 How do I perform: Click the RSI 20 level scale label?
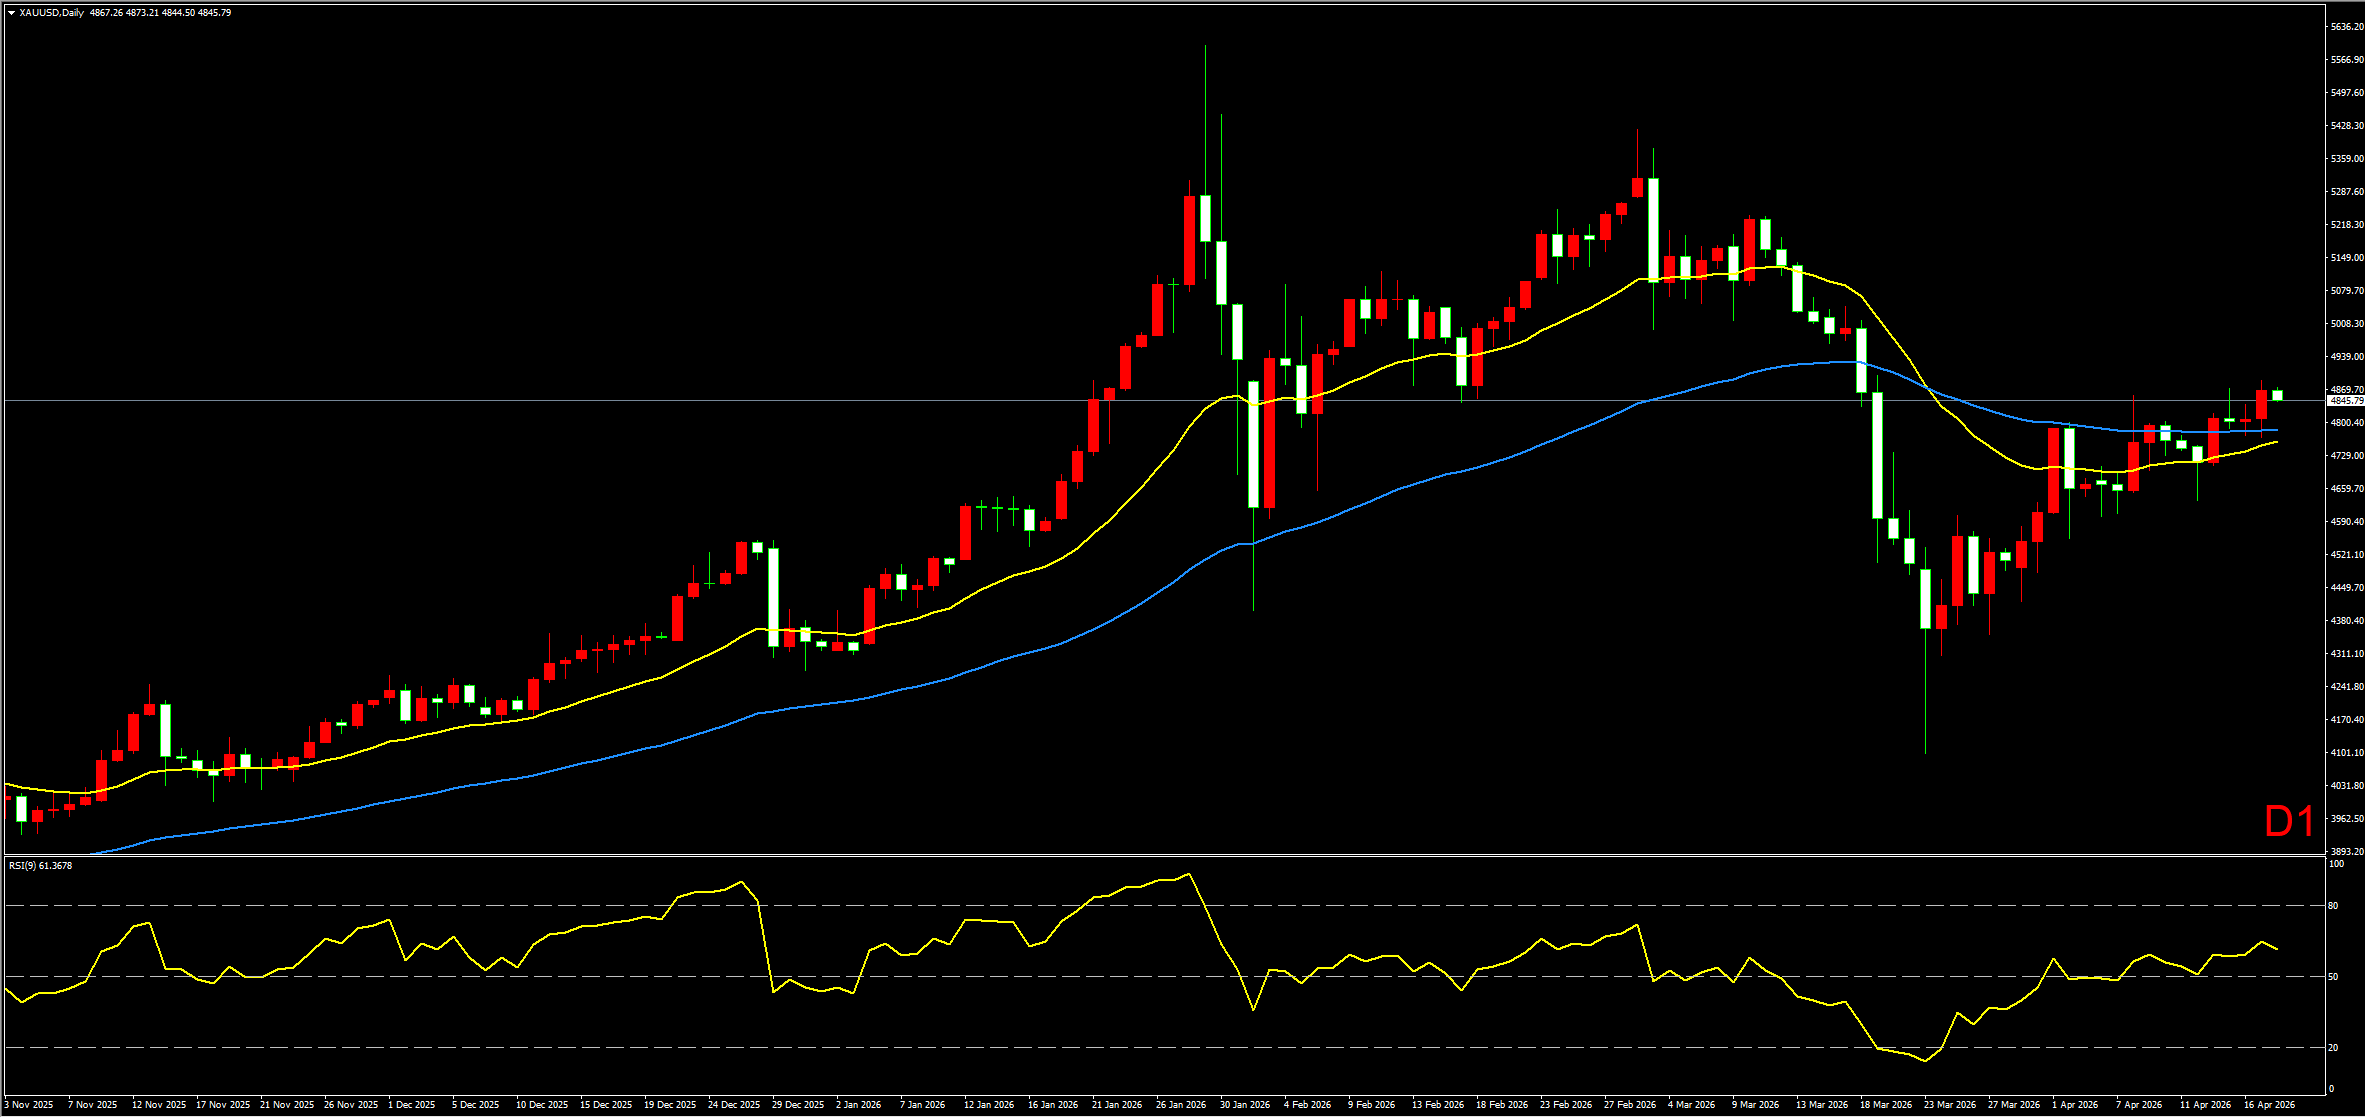click(2333, 1048)
